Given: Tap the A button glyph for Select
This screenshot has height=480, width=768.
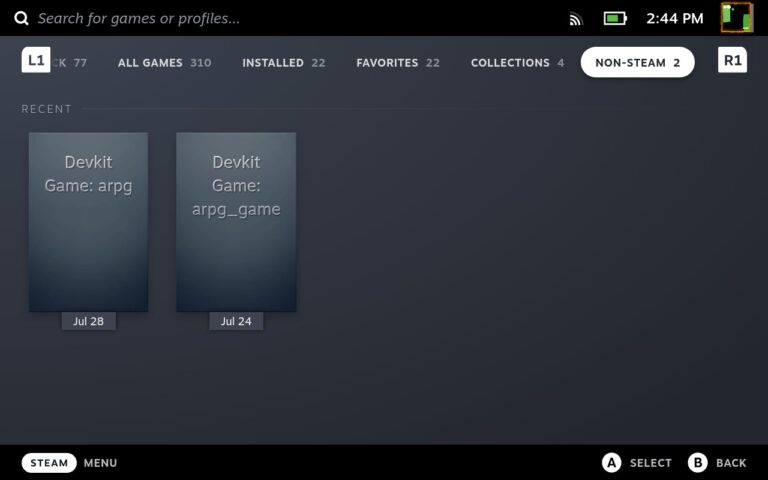Looking at the screenshot, I should point(611,463).
